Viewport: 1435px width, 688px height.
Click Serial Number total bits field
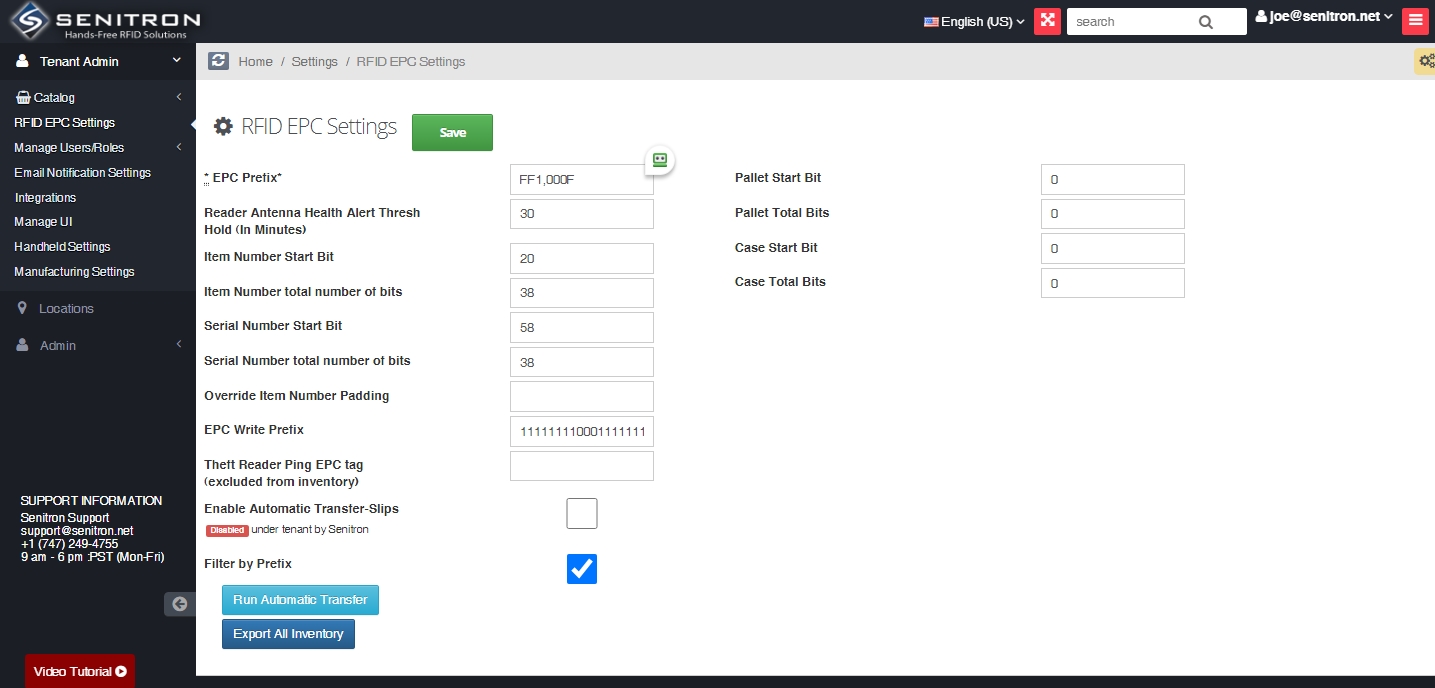tap(582, 362)
